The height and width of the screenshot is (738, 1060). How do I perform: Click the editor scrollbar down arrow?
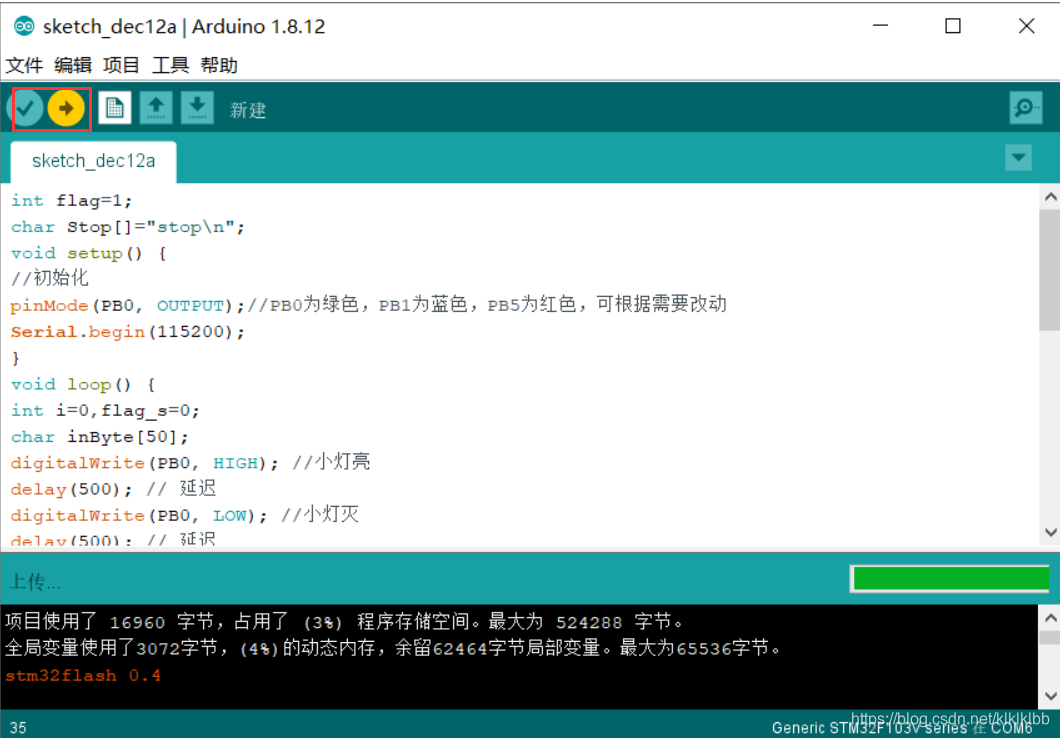(x=1050, y=533)
